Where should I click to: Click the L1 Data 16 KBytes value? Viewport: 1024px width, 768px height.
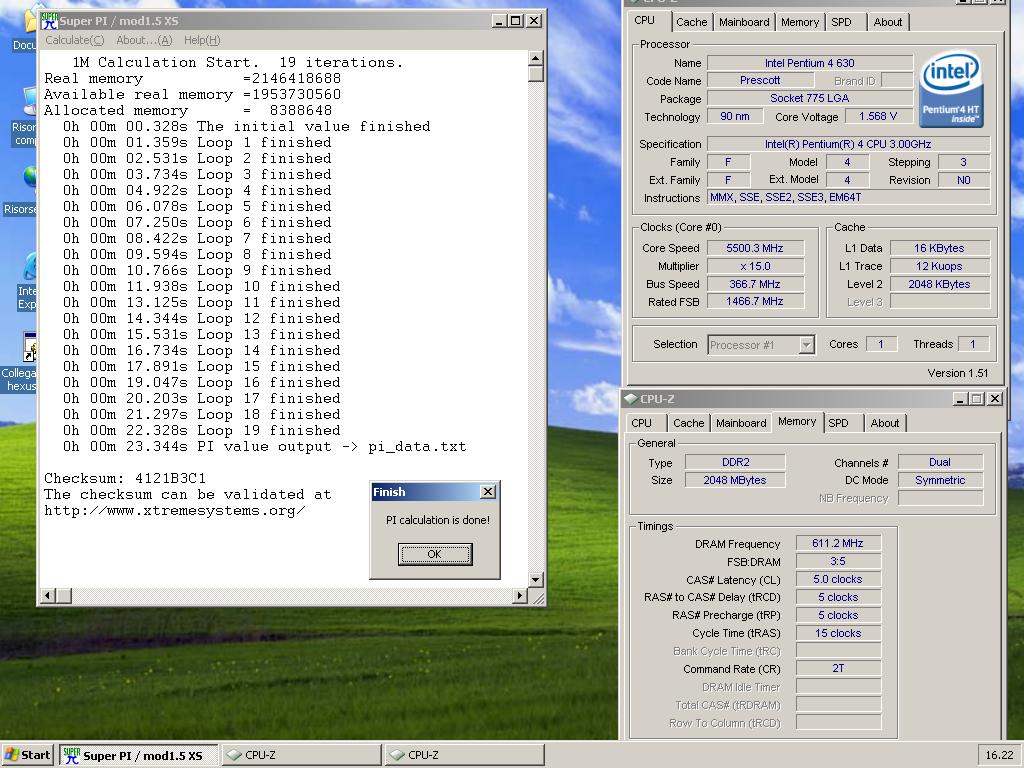pos(939,248)
